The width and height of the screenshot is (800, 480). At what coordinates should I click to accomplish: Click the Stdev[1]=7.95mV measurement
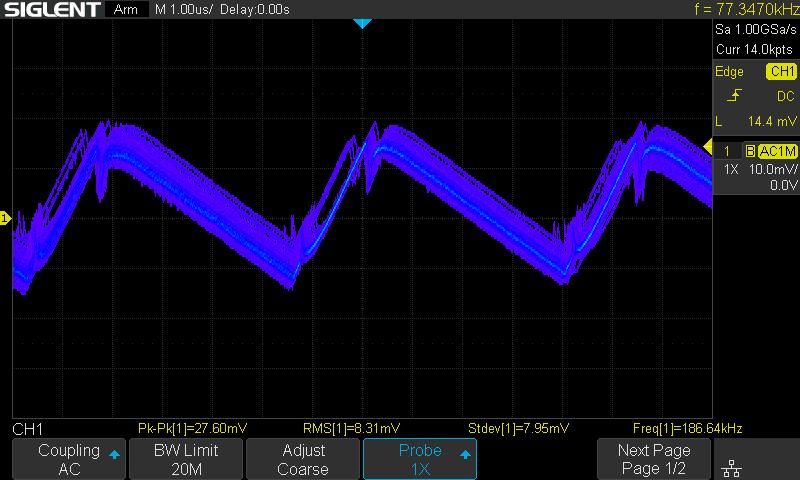(518, 428)
